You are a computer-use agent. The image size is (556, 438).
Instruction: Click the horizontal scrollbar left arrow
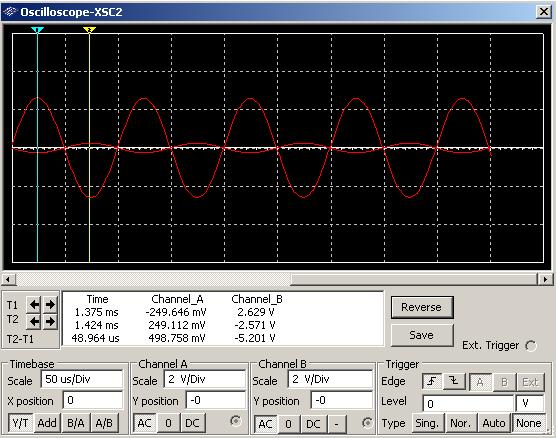(x=8, y=279)
